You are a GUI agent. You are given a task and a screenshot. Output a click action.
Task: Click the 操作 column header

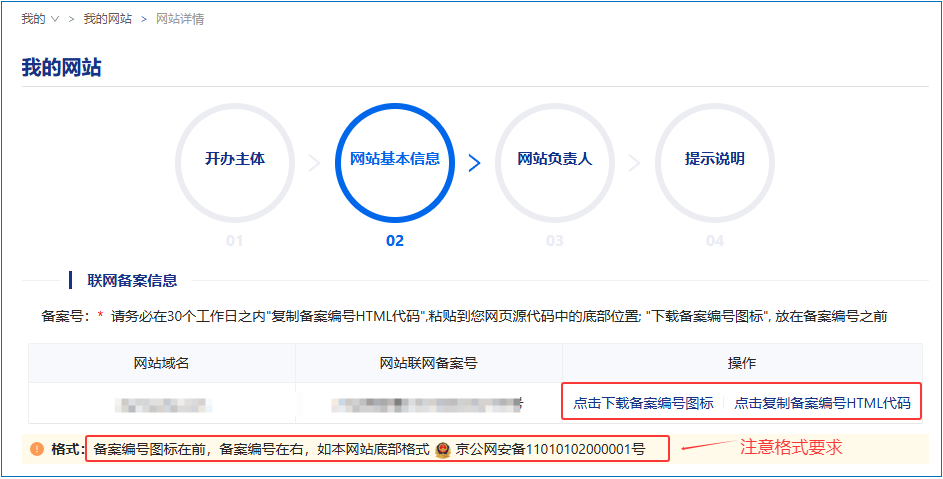click(x=741, y=363)
